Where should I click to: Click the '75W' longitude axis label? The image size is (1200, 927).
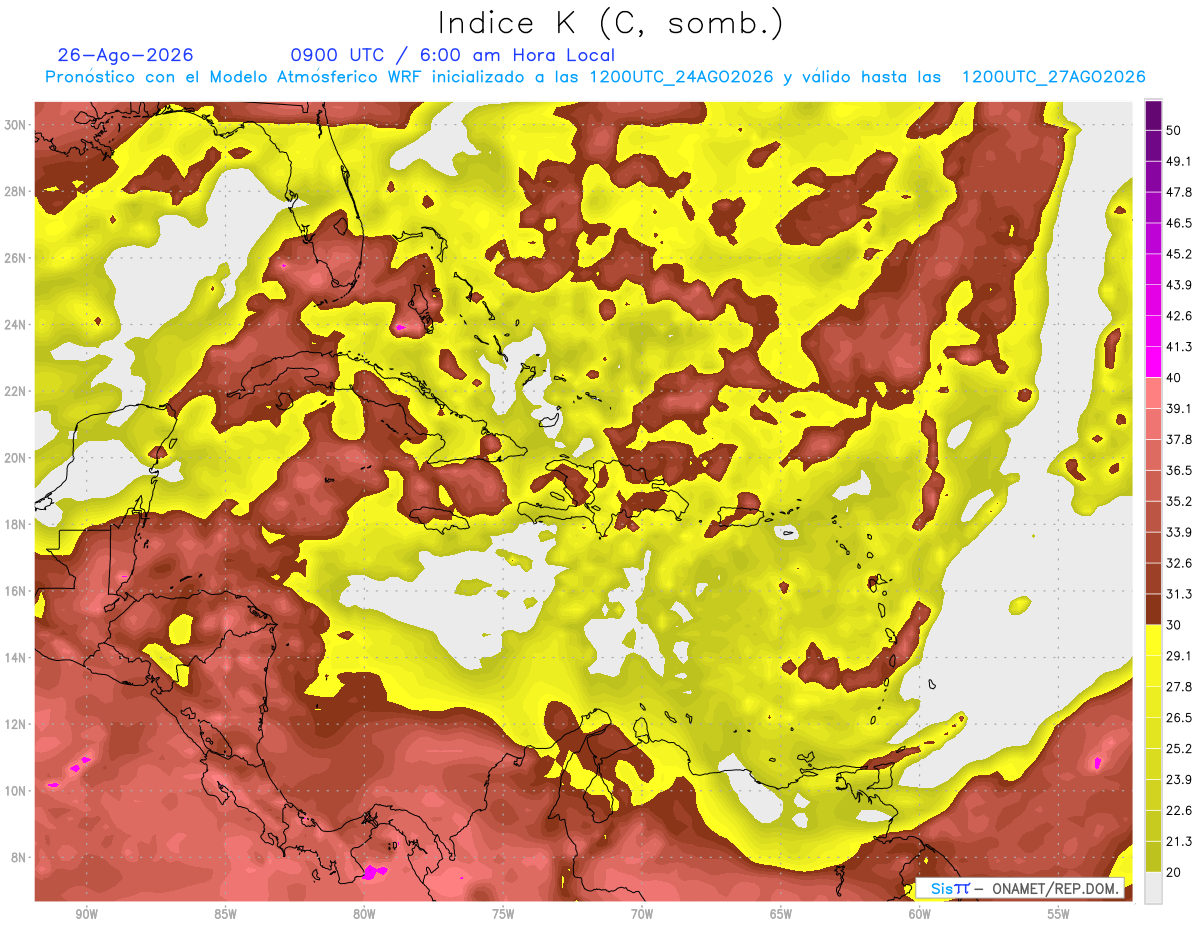click(503, 914)
